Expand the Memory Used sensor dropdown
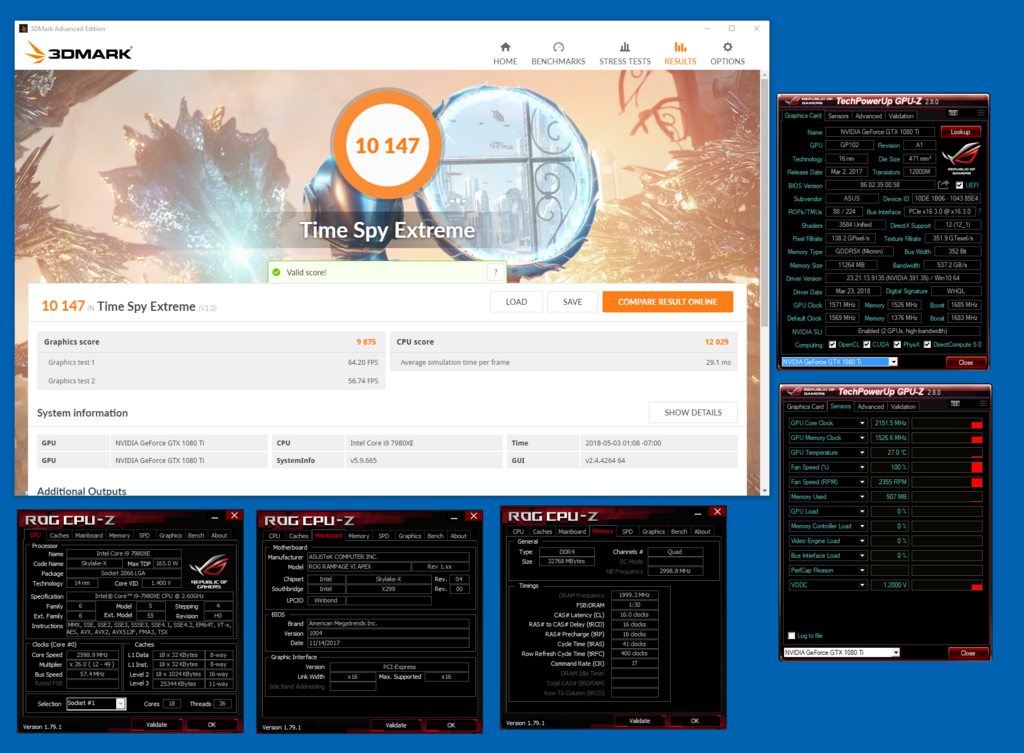The height and width of the screenshot is (753, 1024). click(x=862, y=497)
